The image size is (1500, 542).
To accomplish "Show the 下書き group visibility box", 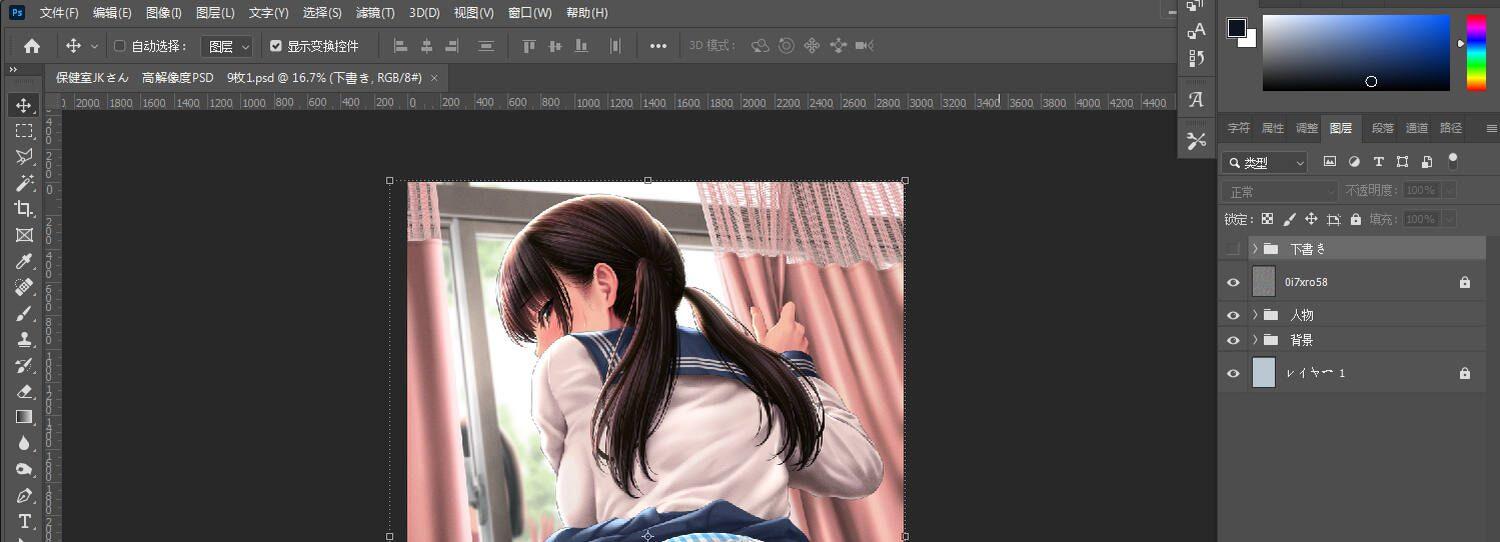I will (x=1233, y=248).
